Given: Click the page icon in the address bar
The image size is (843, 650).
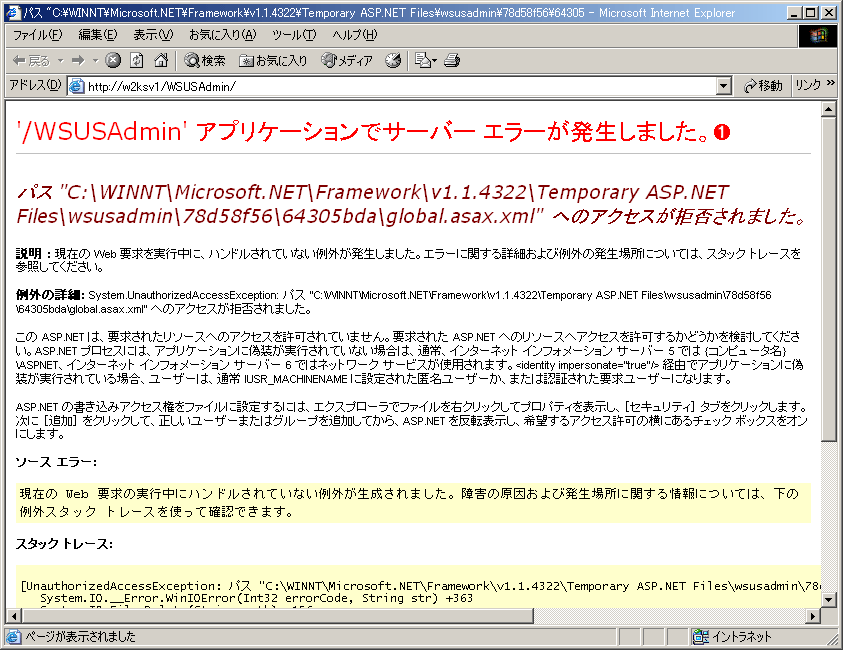Looking at the screenshot, I should pyautogui.click(x=77, y=86).
